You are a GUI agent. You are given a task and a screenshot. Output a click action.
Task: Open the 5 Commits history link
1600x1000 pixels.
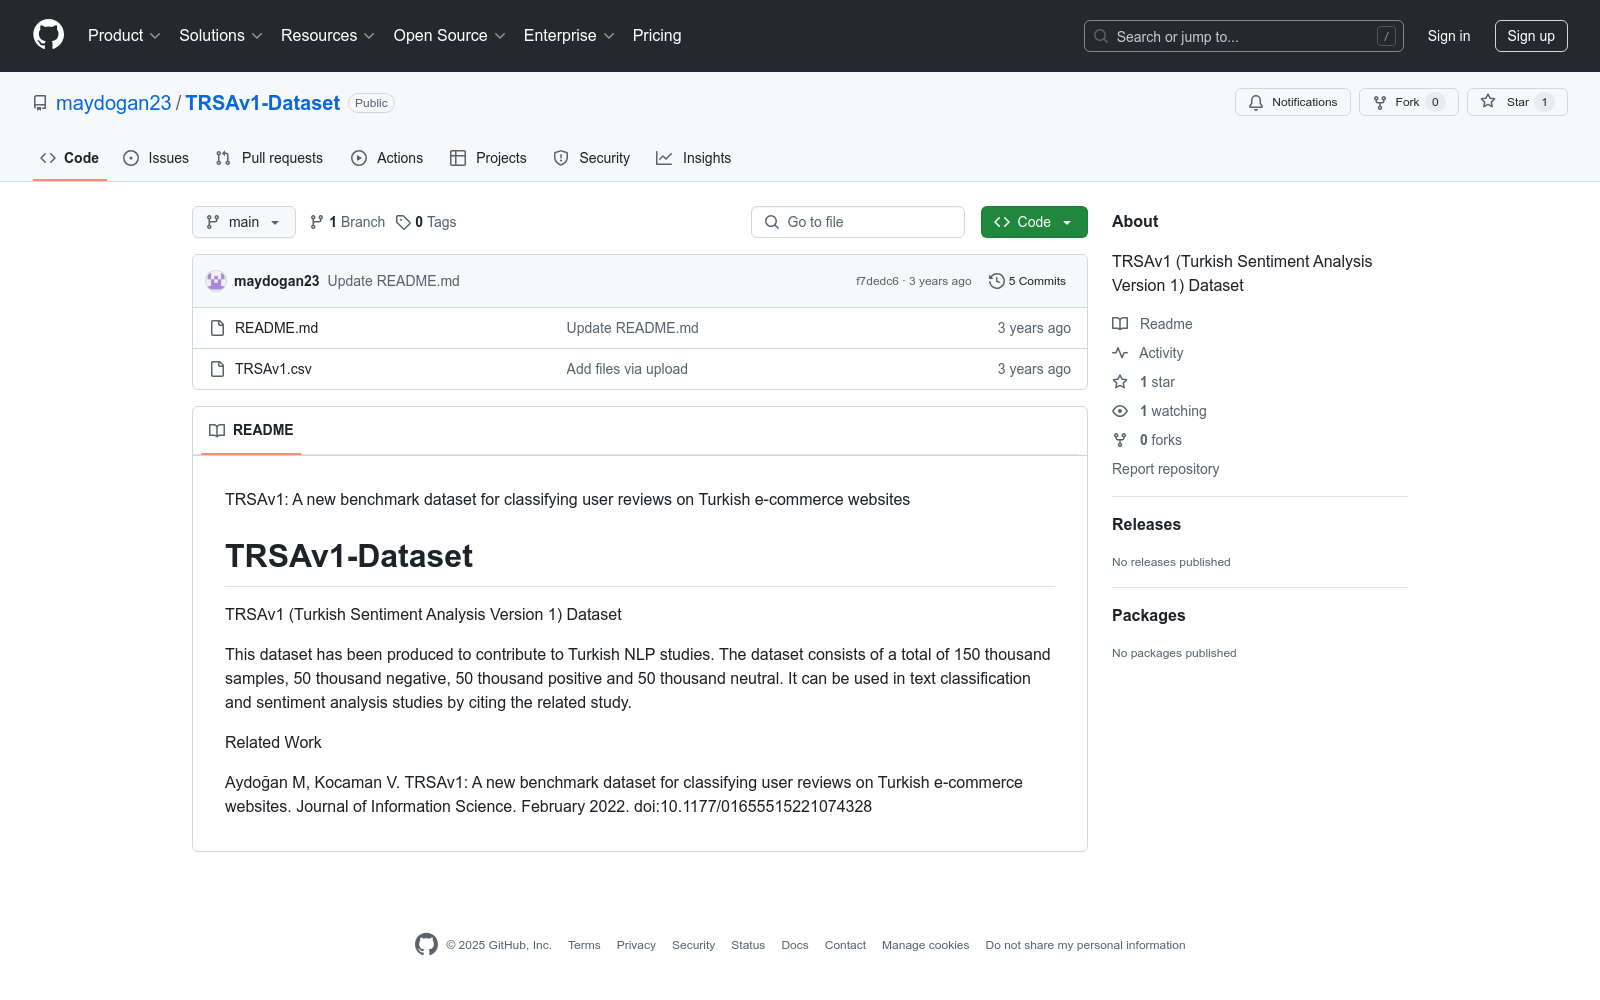(1027, 281)
